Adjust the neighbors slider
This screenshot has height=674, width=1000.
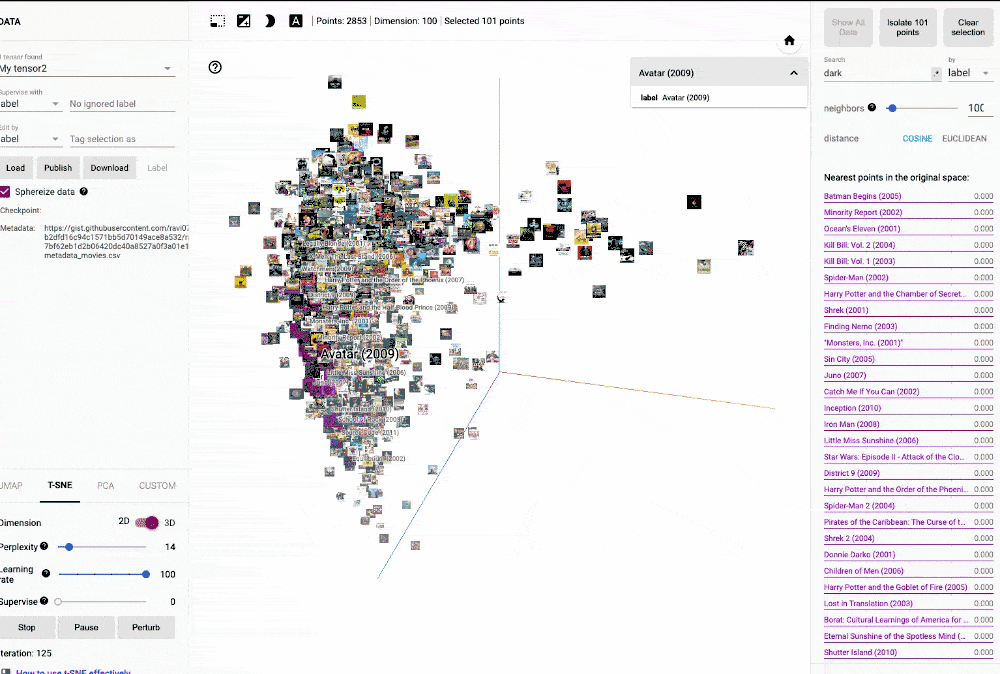coord(922,108)
